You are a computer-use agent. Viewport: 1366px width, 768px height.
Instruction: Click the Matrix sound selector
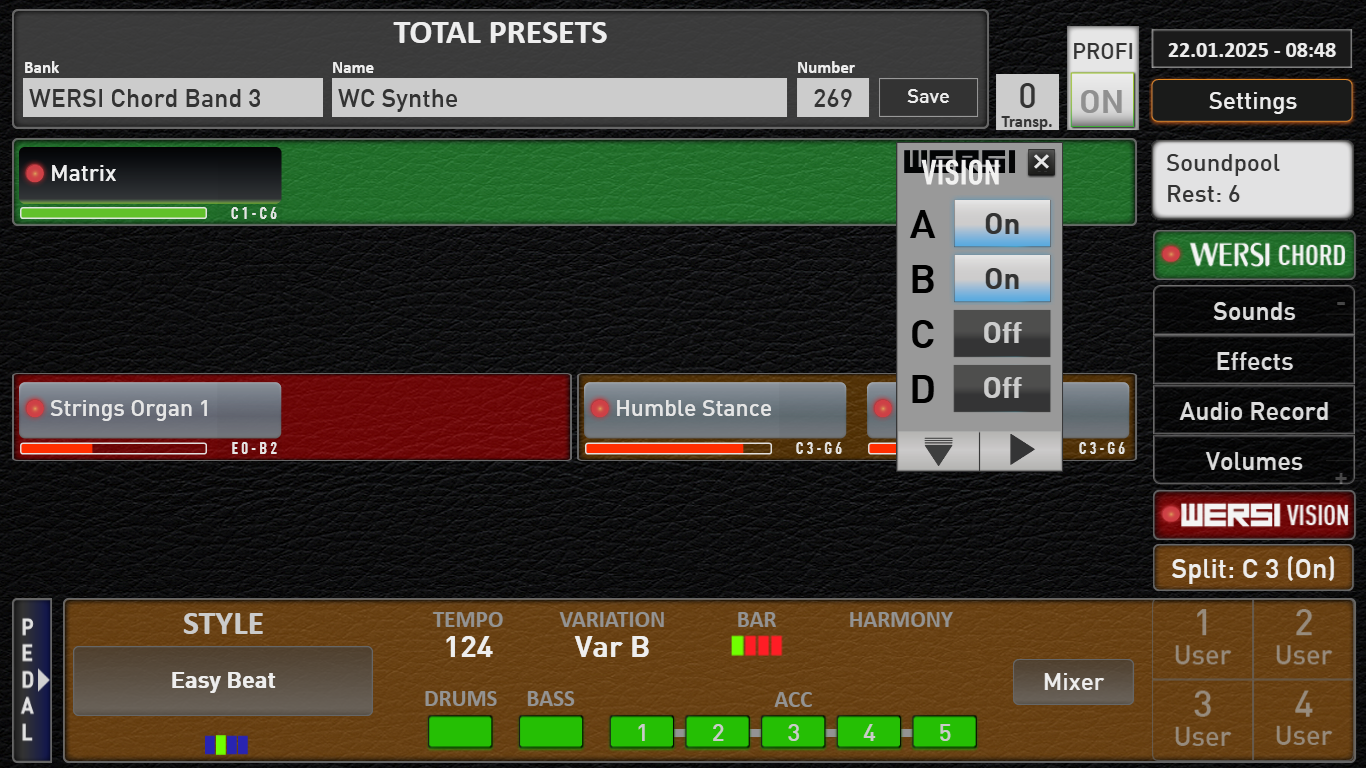pyautogui.click(x=150, y=174)
